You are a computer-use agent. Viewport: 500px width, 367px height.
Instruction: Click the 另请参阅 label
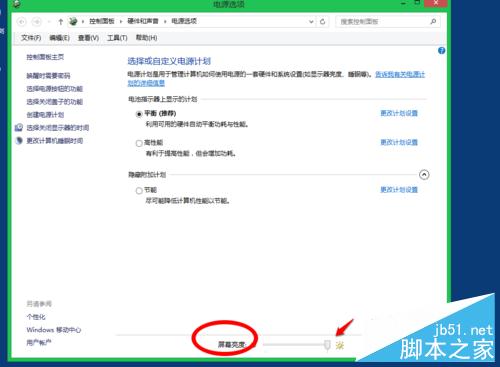39,304
